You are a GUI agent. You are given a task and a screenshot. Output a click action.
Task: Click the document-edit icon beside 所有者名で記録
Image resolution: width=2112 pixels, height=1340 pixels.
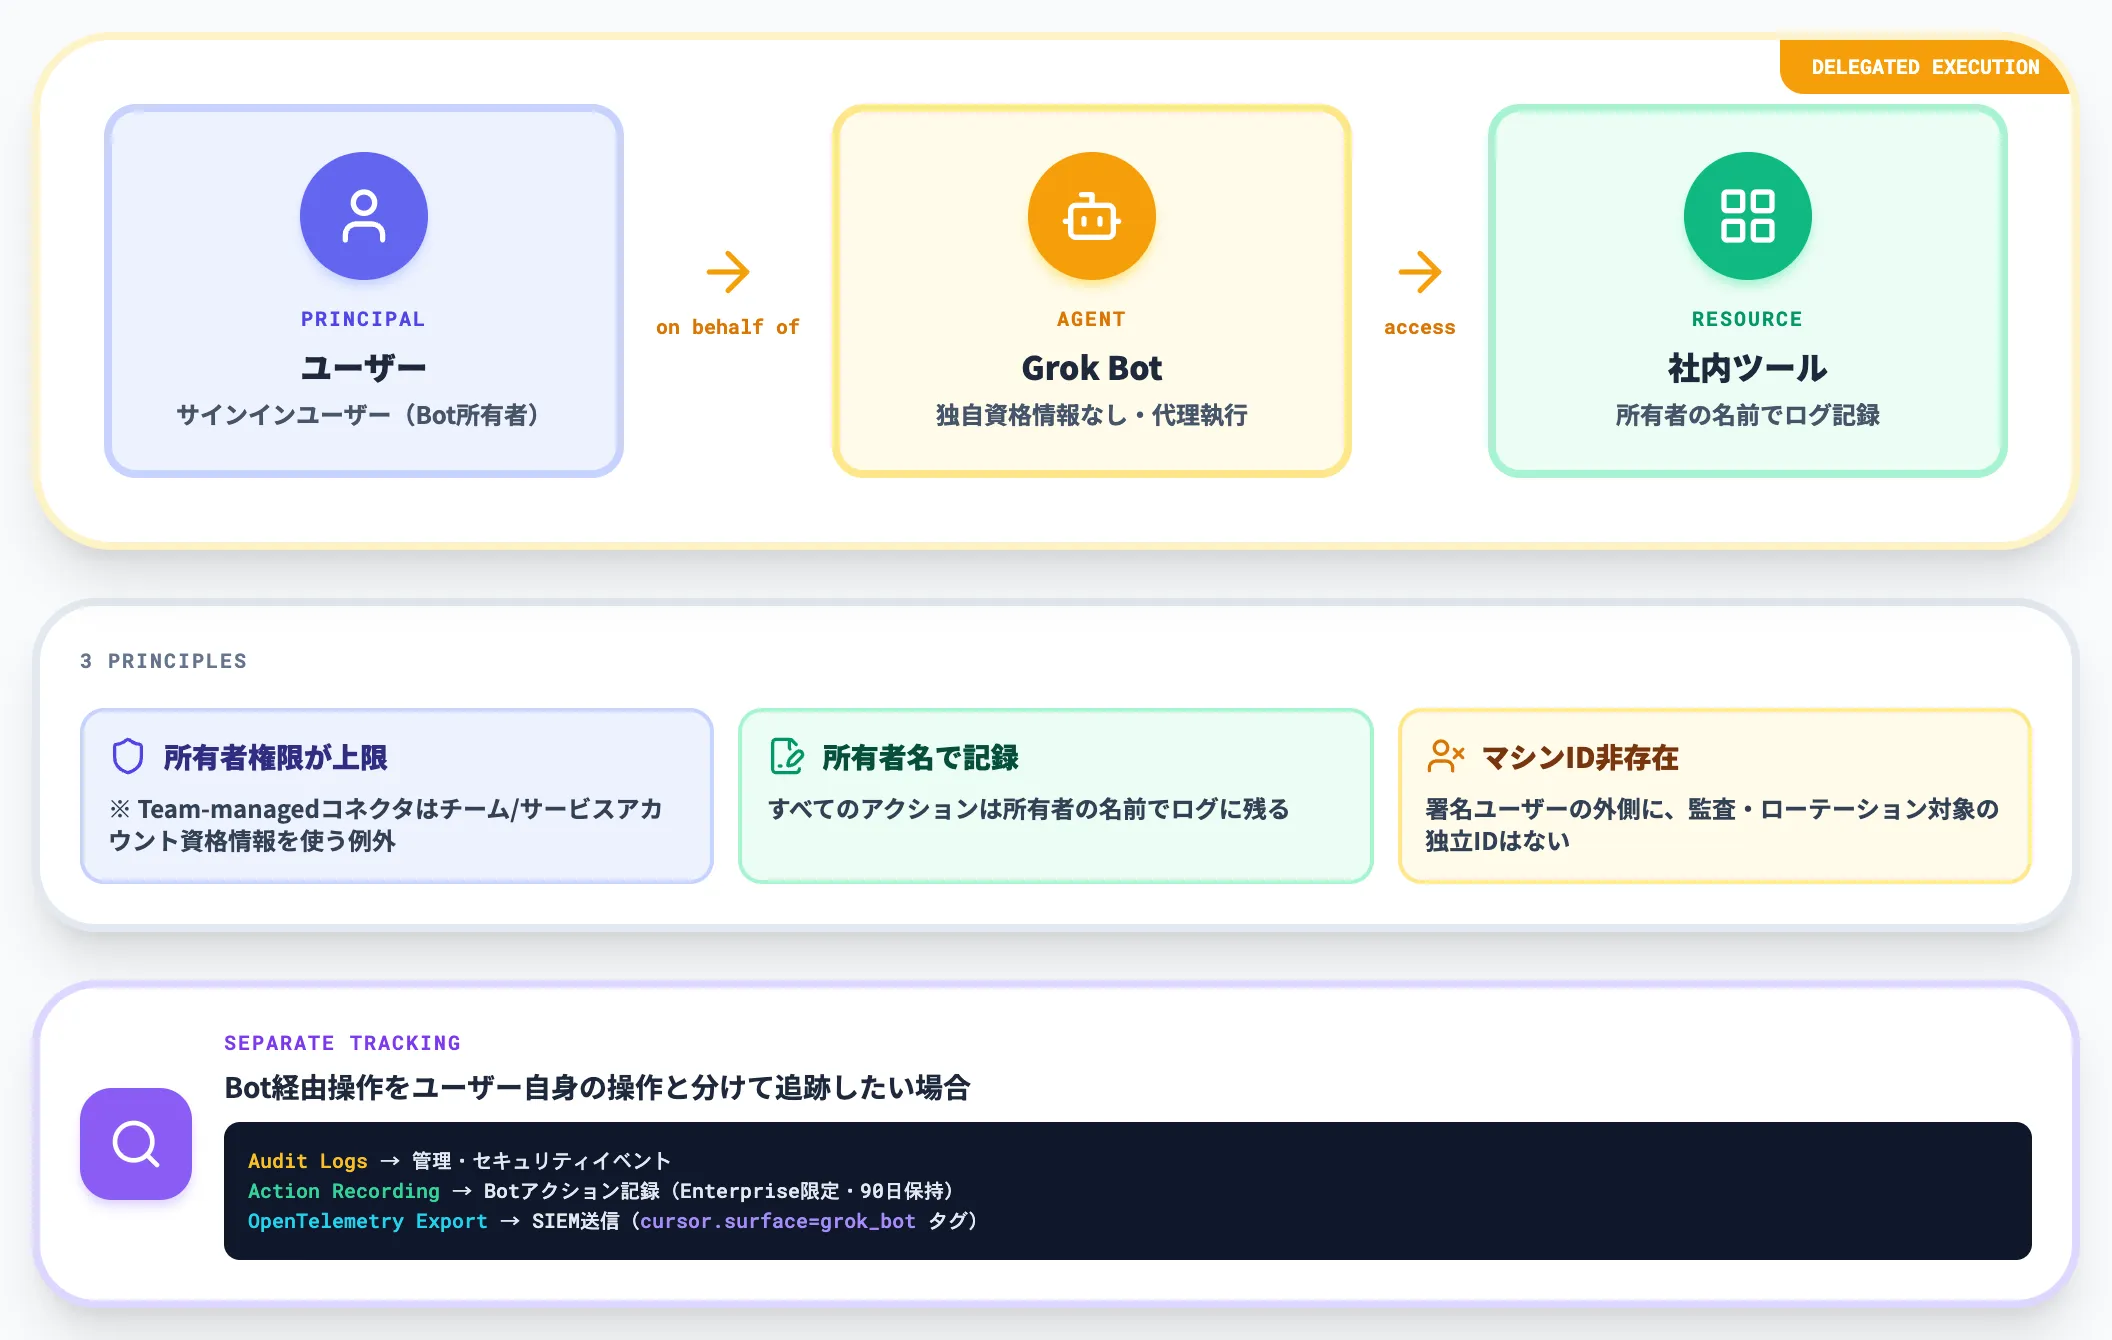787,757
